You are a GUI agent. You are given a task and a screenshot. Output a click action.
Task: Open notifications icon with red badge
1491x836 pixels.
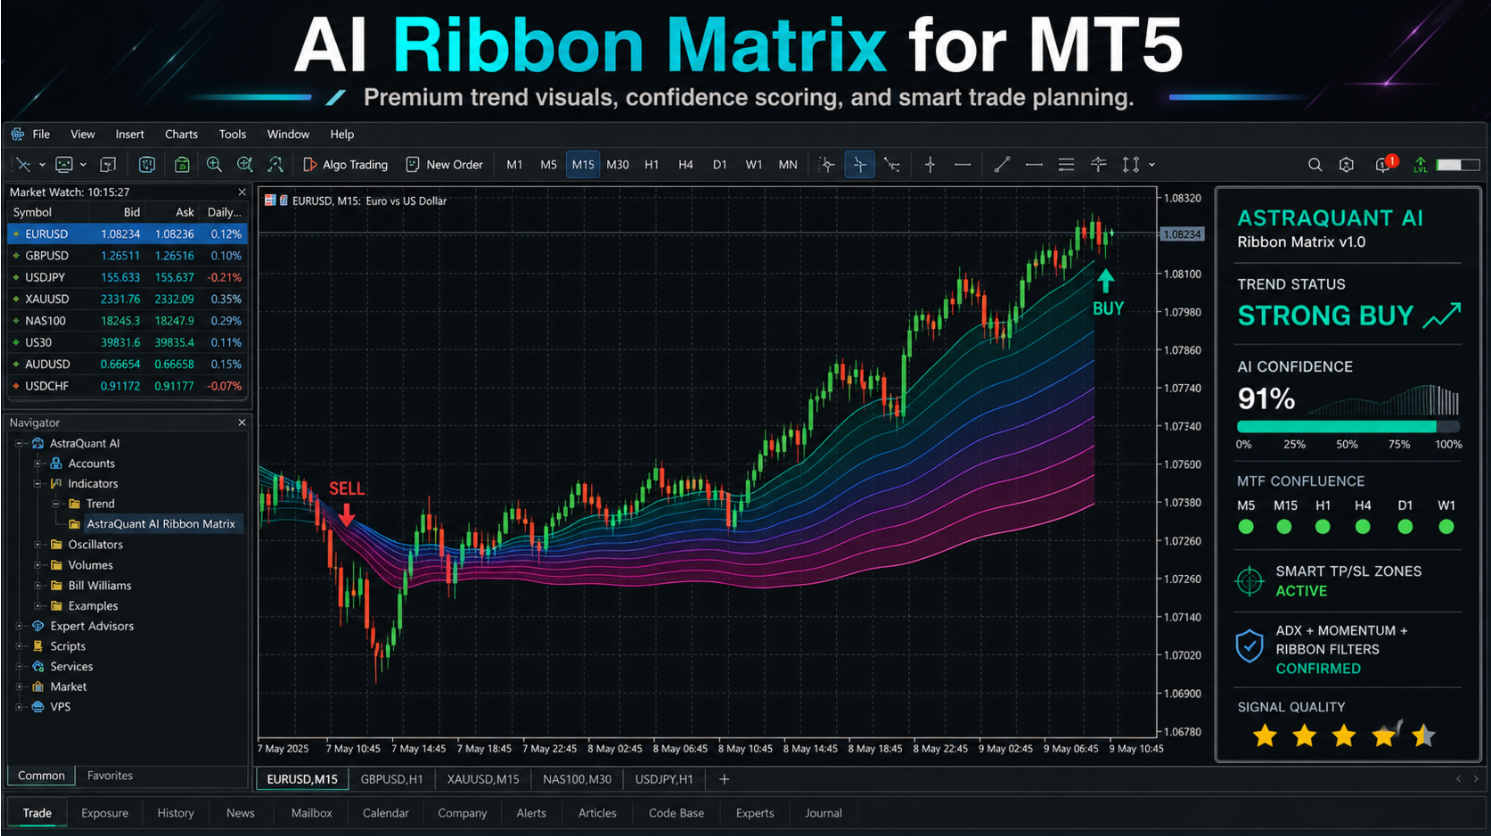pyautogui.click(x=1385, y=164)
